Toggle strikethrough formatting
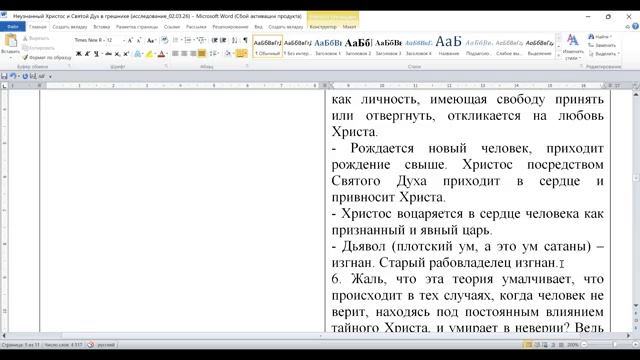 108,54
